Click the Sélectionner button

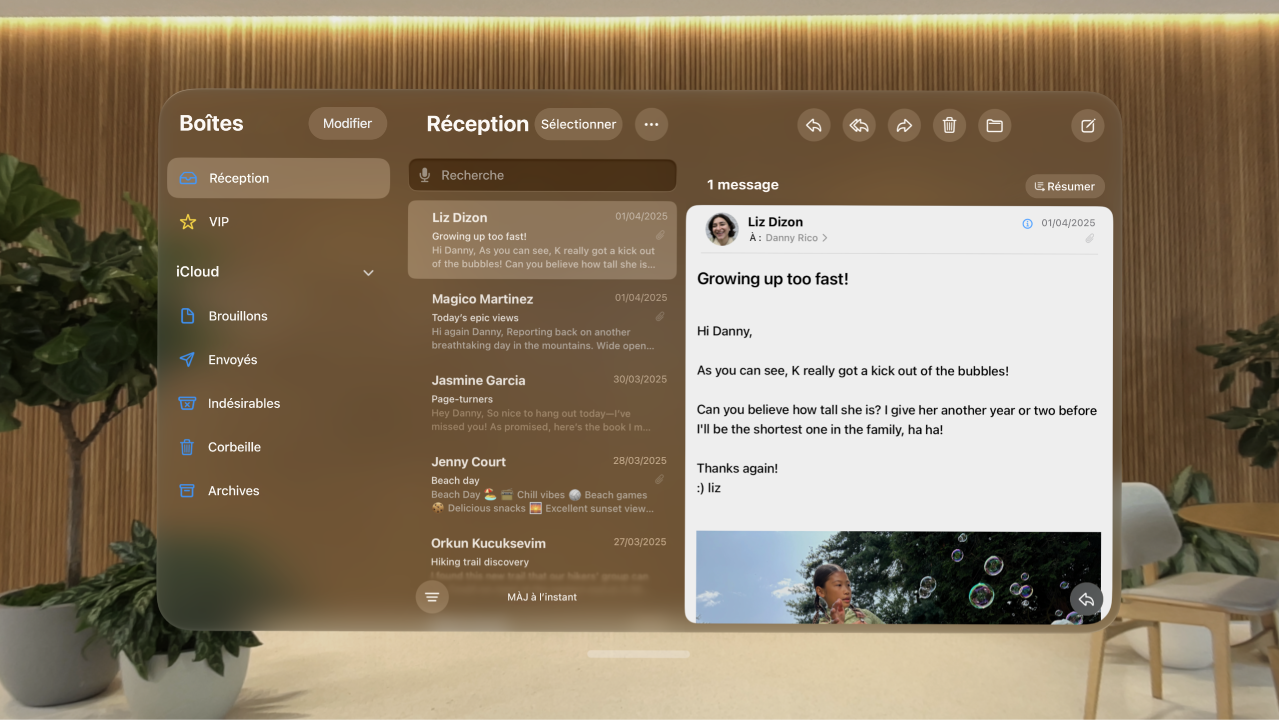point(578,124)
